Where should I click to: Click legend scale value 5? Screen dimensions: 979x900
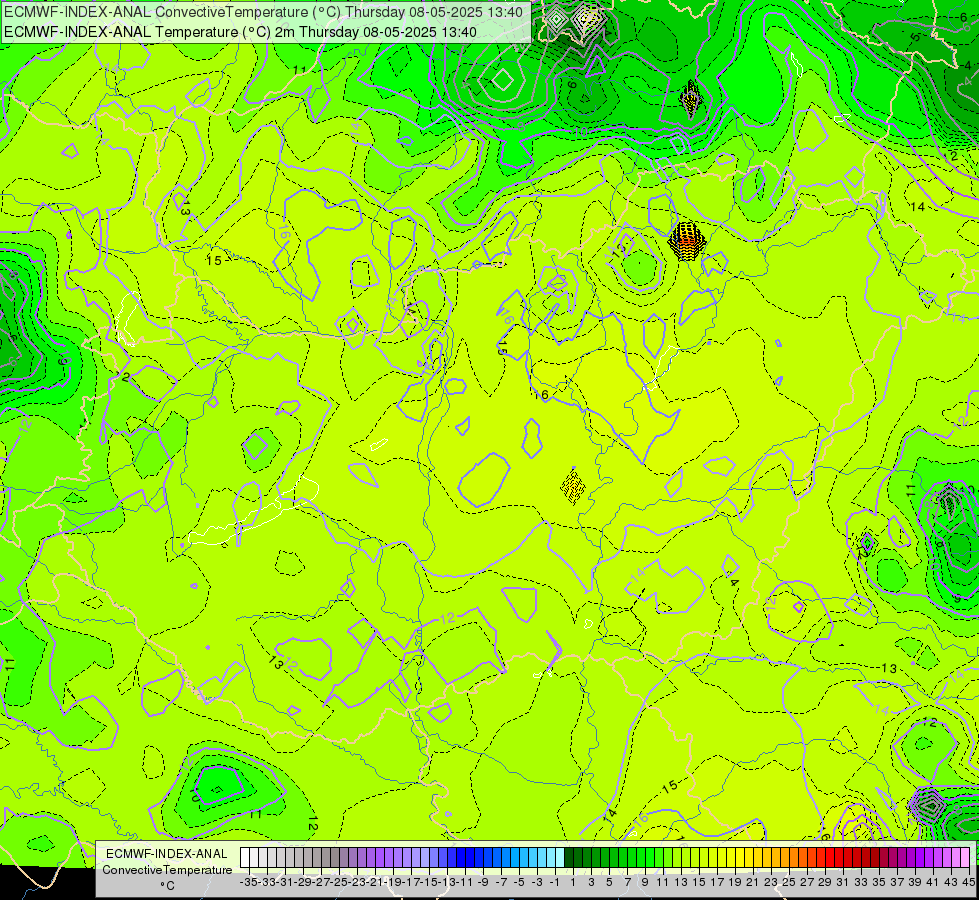pos(609,882)
